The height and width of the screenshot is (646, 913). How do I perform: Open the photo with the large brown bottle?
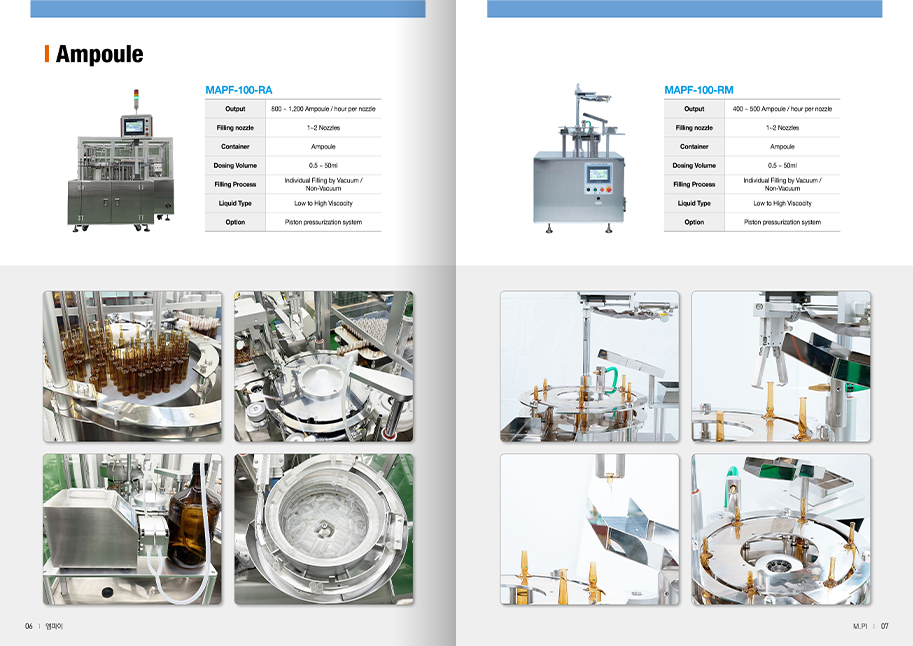click(132, 529)
